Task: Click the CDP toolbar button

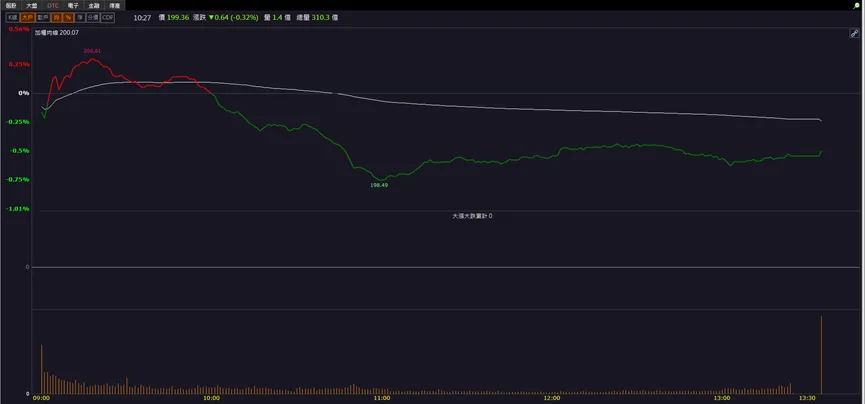Action: click(108, 18)
